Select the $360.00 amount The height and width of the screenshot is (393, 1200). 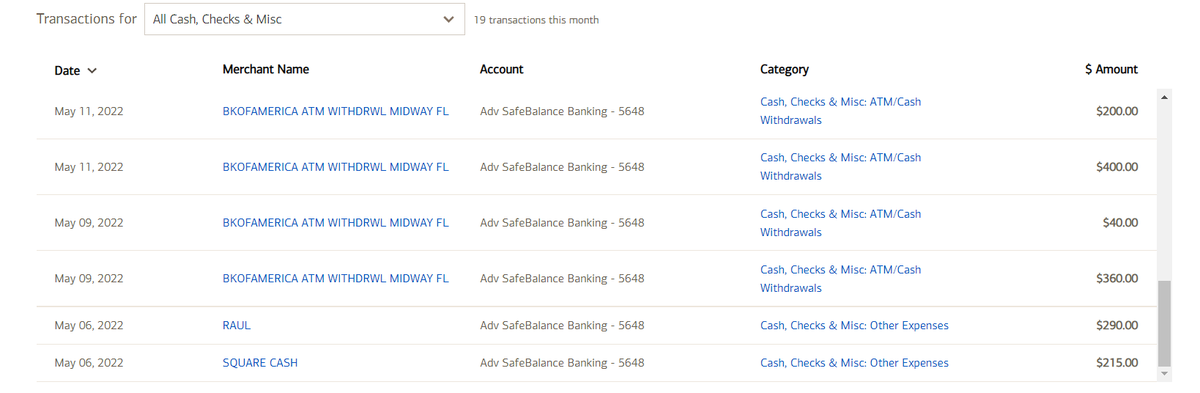pos(1117,279)
